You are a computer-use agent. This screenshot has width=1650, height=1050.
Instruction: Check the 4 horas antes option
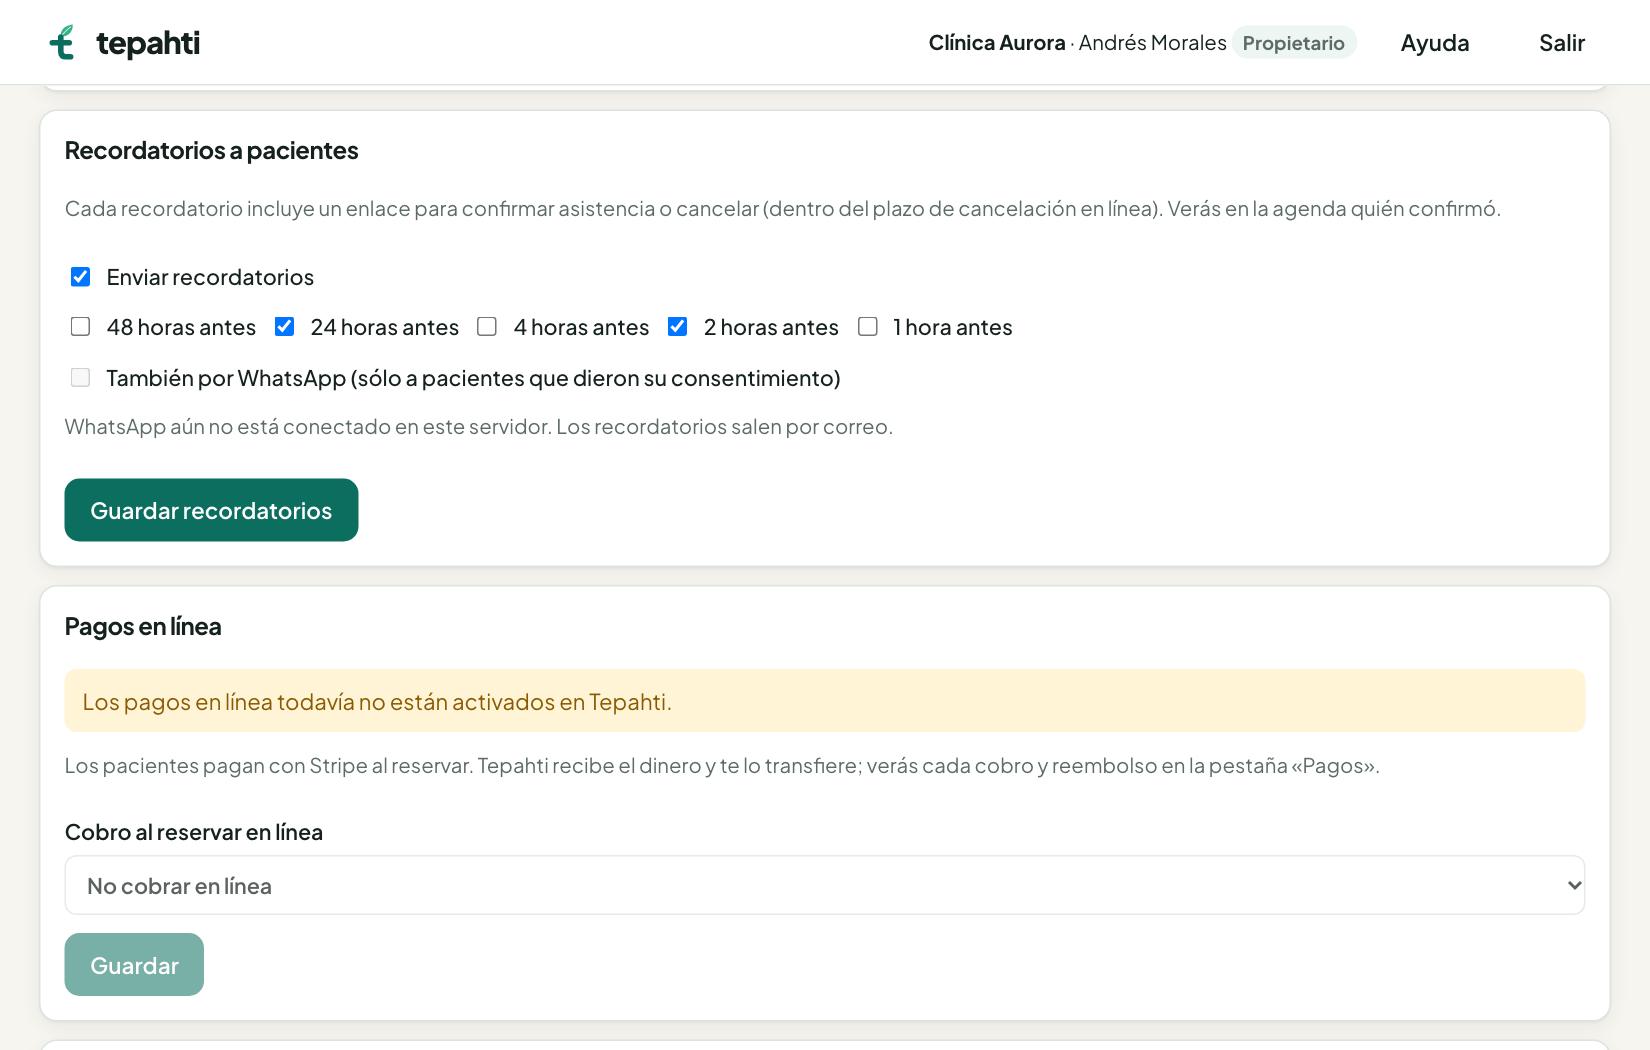coord(487,327)
